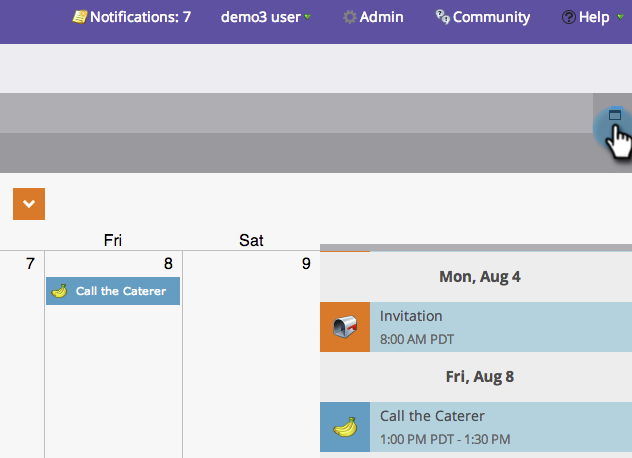Click the day 9 calendar cell
This screenshot has height=458, width=632.
click(250, 350)
